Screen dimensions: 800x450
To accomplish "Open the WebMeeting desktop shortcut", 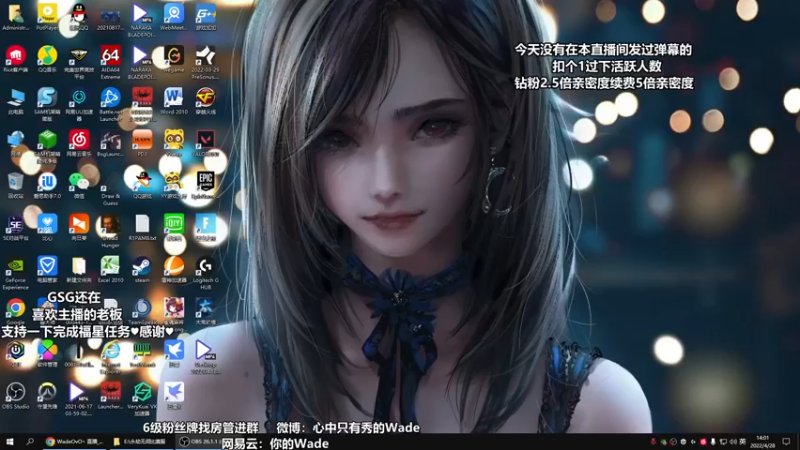I will point(173,17).
